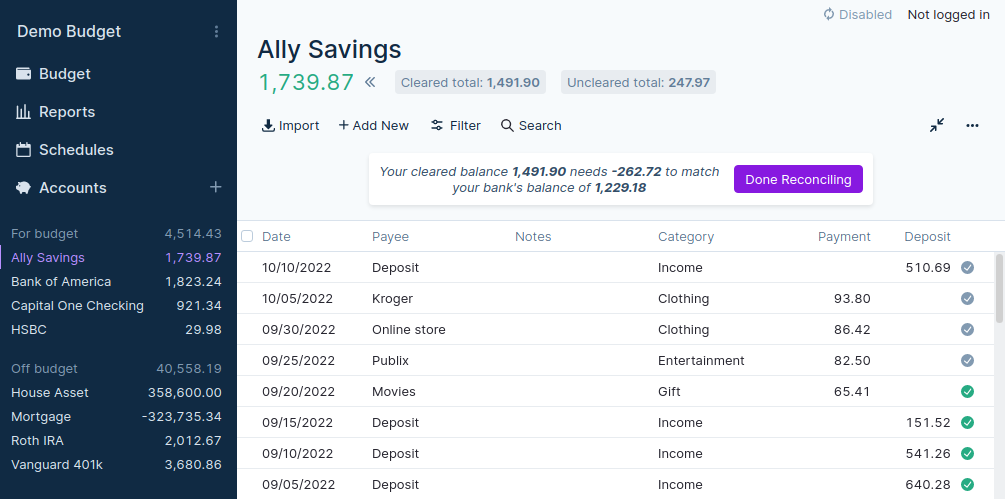Viewport: 1005px width, 499px height.
Task: Click Done Reconciling button
Action: (x=798, y=180)
